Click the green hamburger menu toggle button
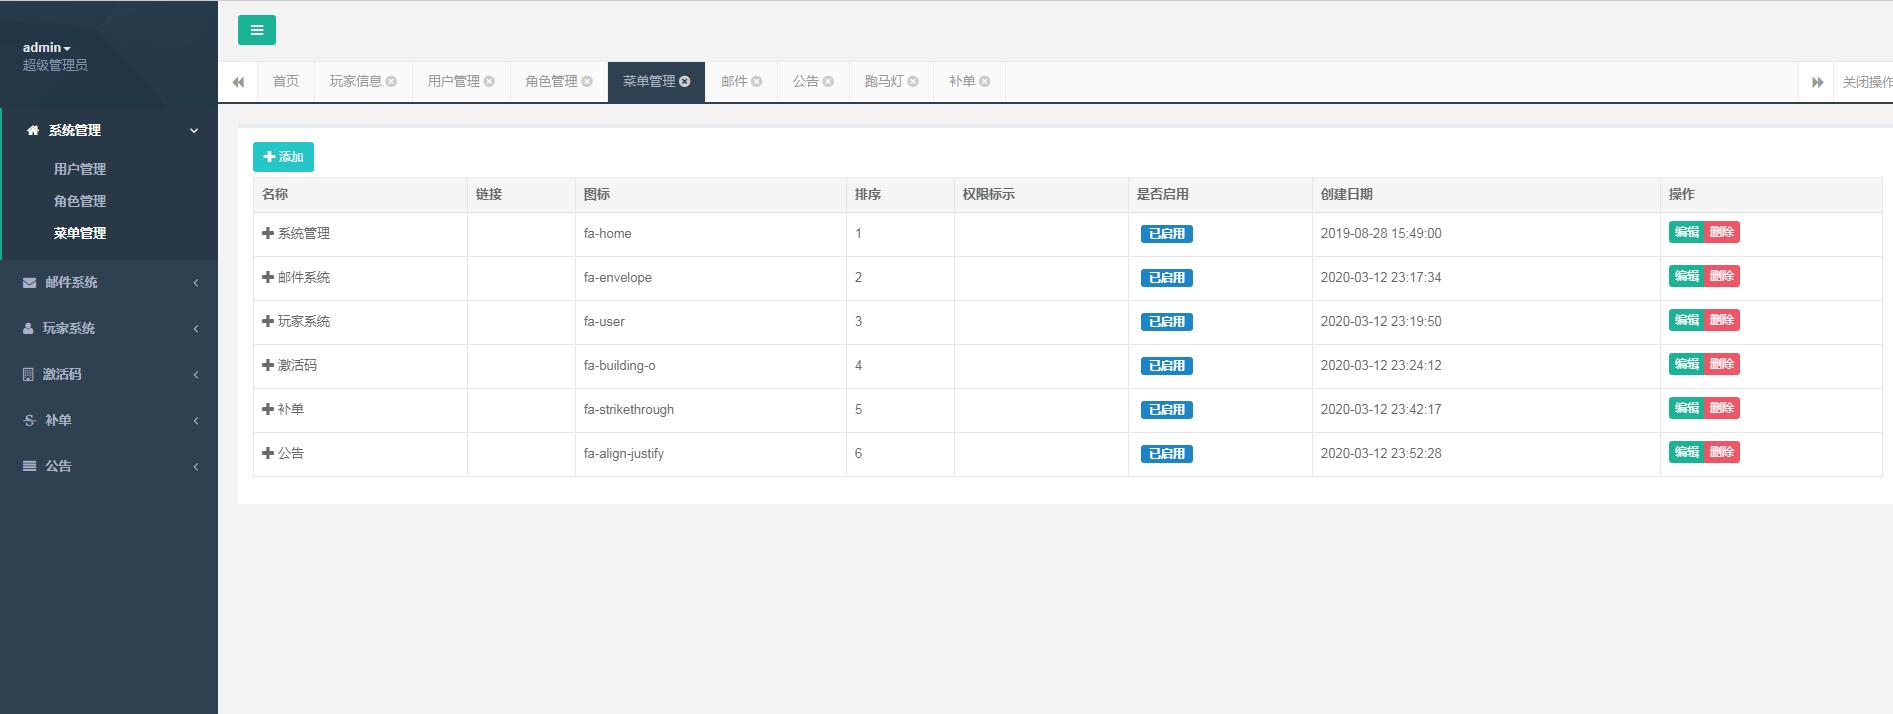Image resolution: width=1893 pixels, height=714 pixels. pyautogui.click(x=257, y=30)
